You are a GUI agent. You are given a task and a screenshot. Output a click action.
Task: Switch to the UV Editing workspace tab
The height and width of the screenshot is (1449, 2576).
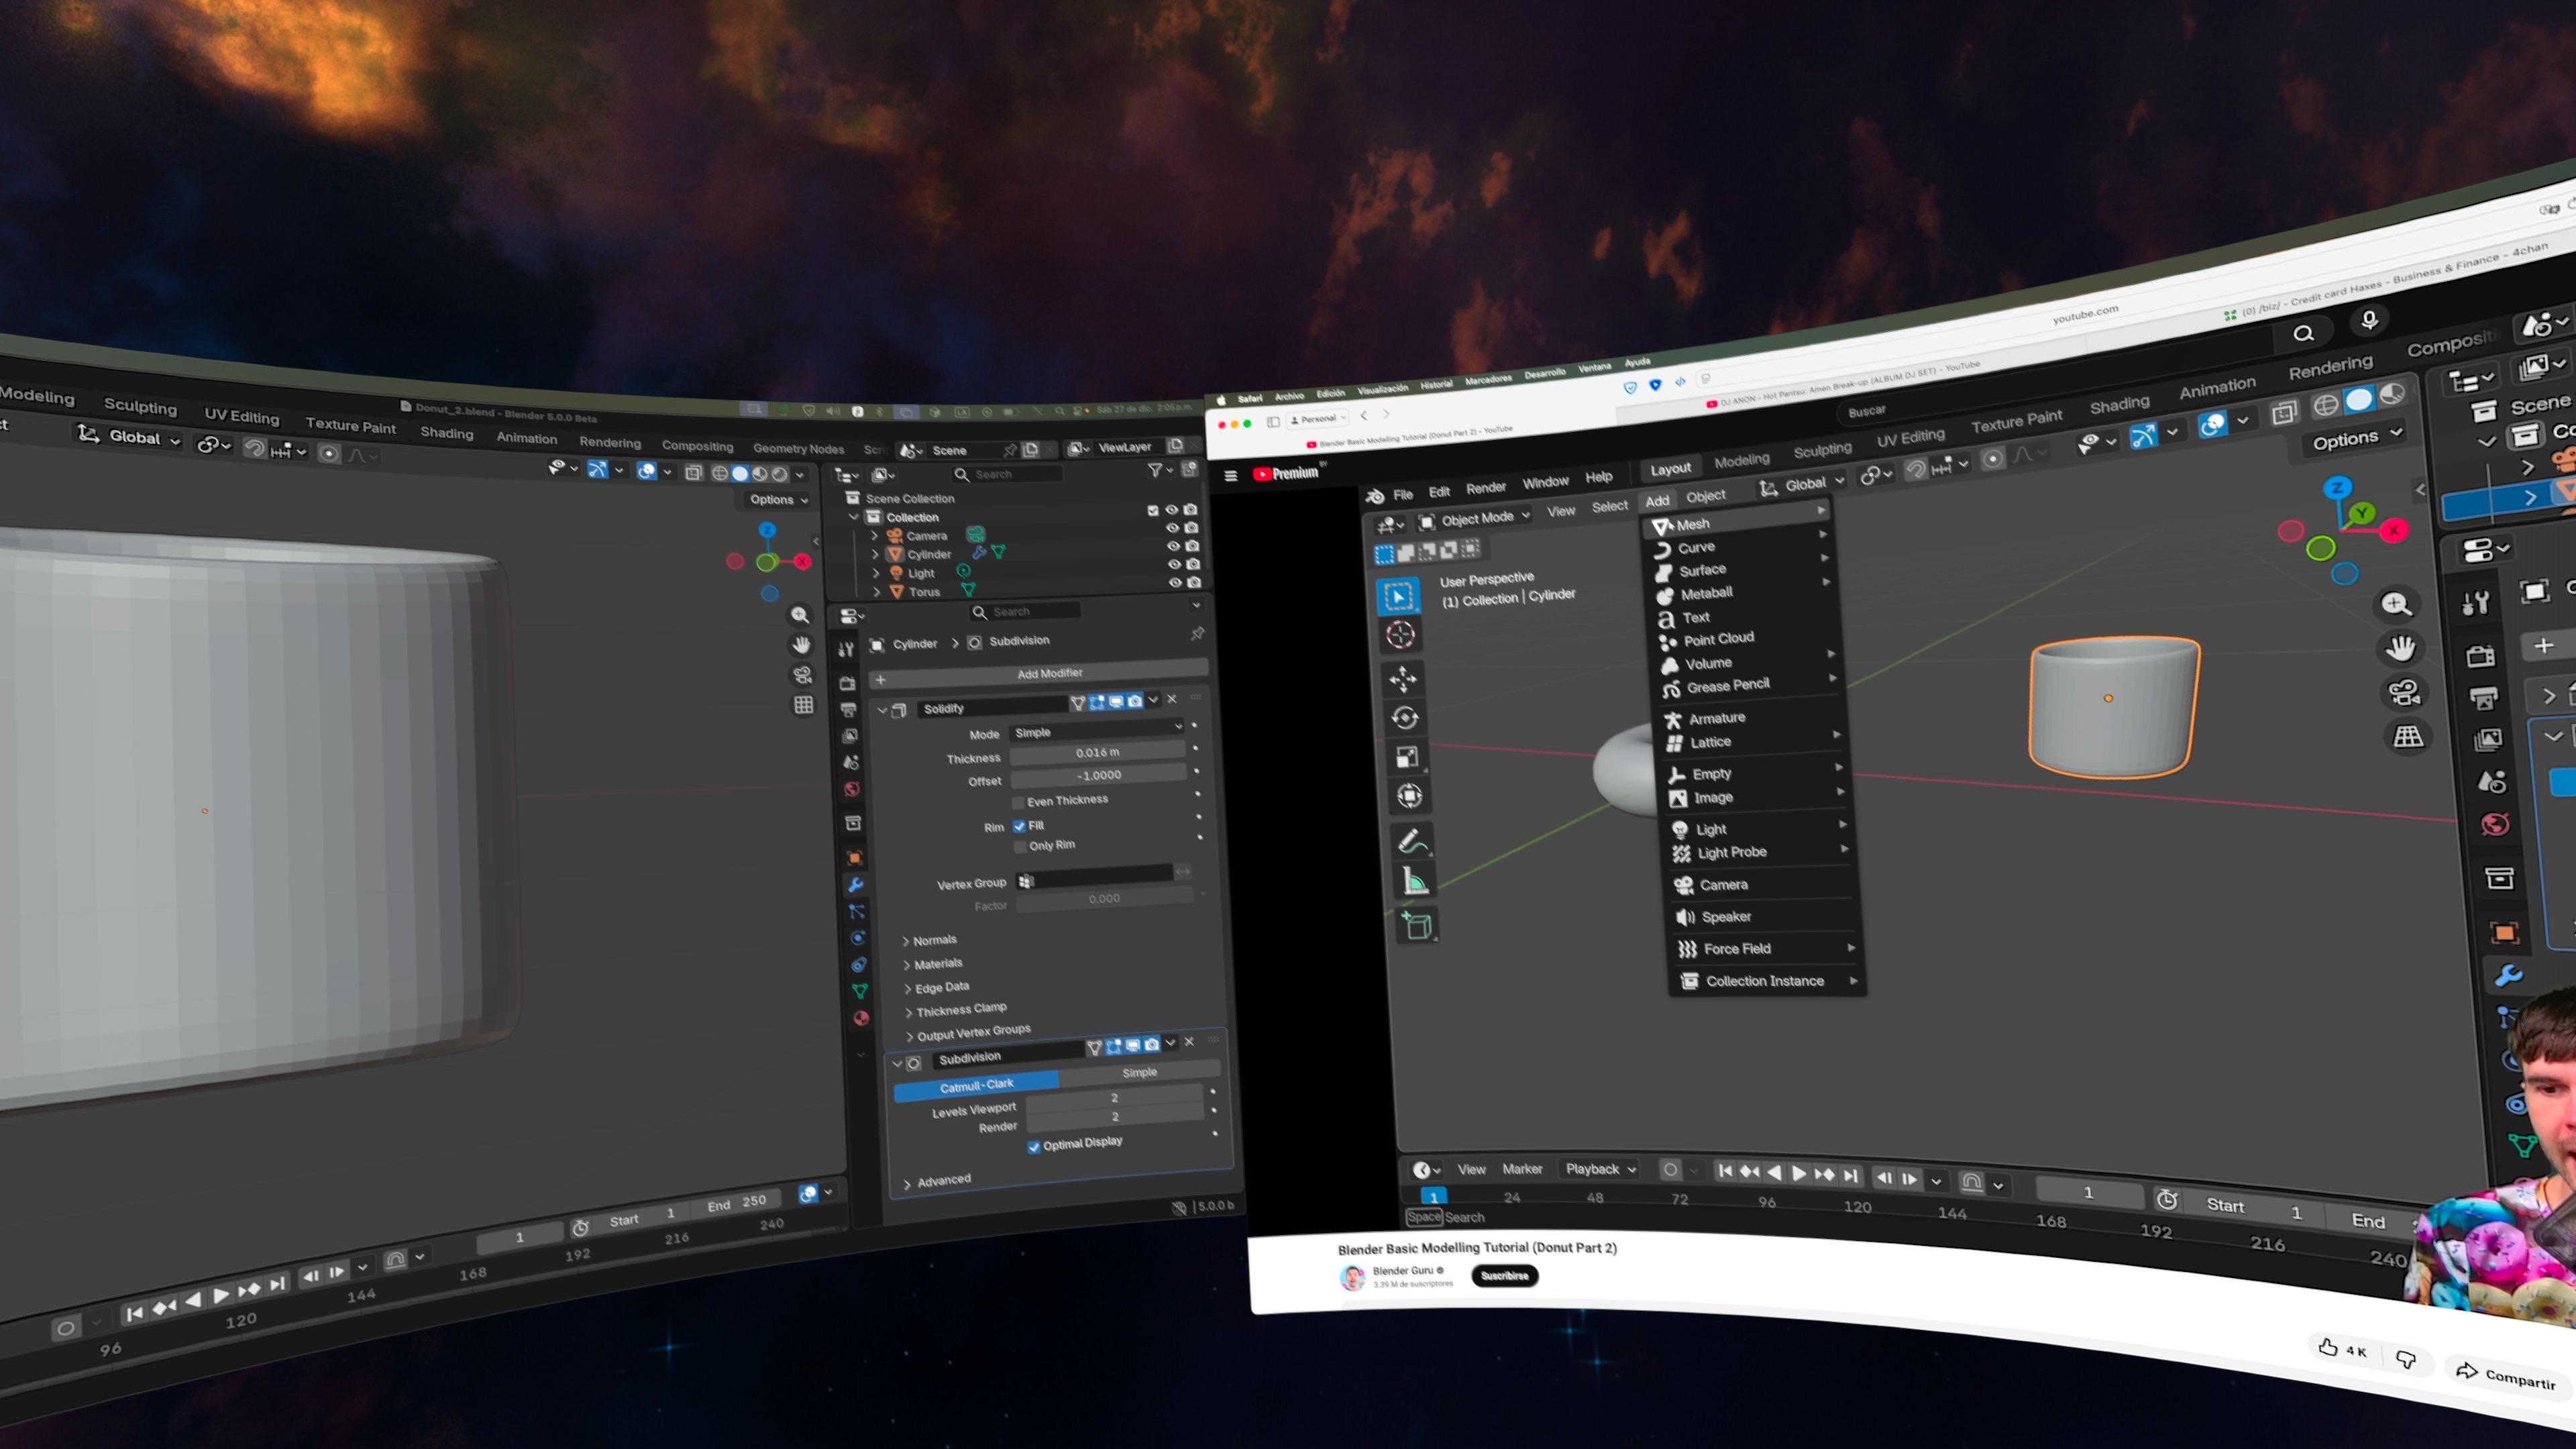click(241, 416)
